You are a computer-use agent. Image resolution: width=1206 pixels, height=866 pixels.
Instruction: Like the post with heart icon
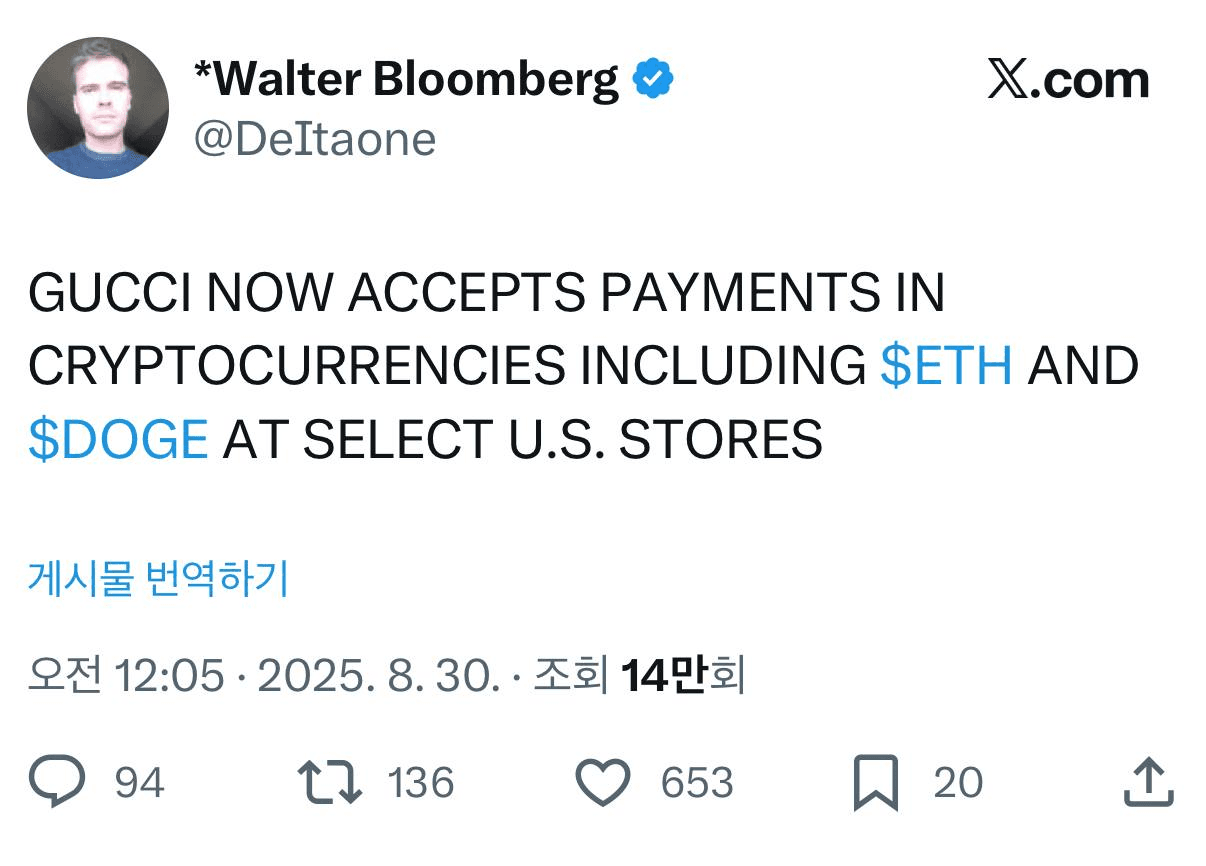605,782
